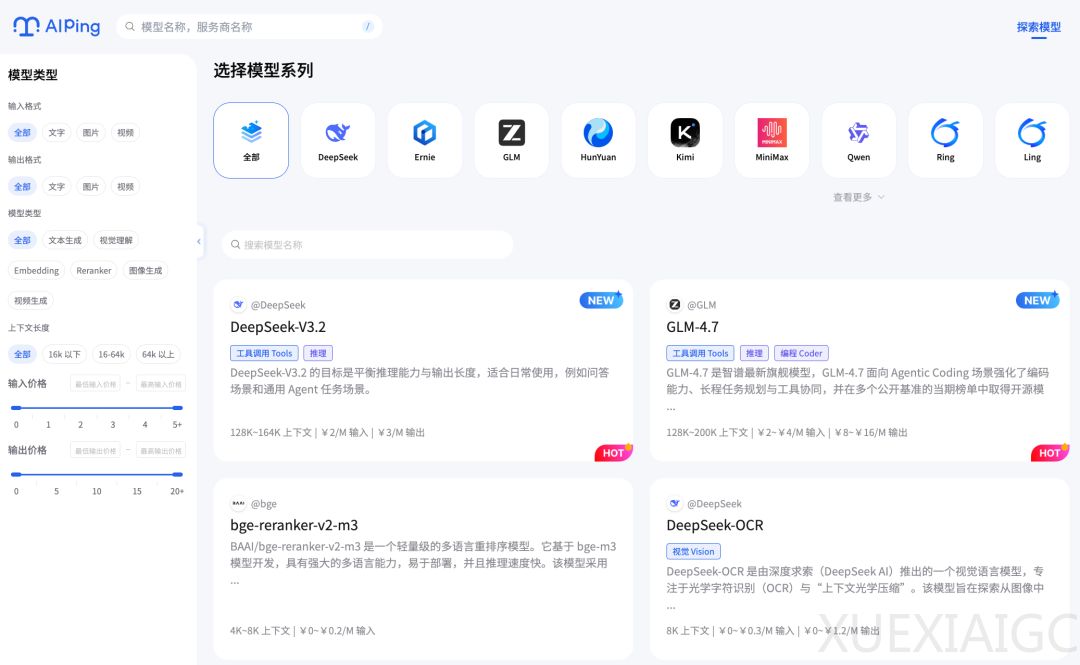Collapse the filter sidebar with the chevron
Screen dimensions: 1080x665
[197, 241]
